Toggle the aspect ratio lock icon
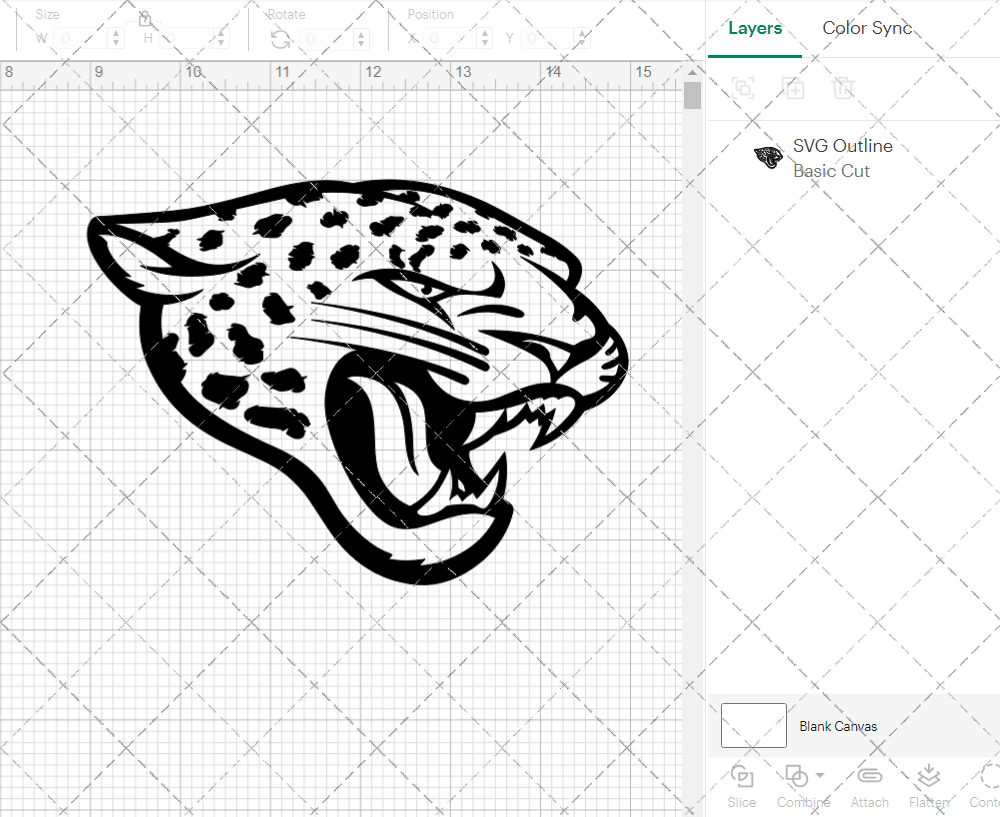The width and height of the screenshot is (1000, 817). point(145,19)
